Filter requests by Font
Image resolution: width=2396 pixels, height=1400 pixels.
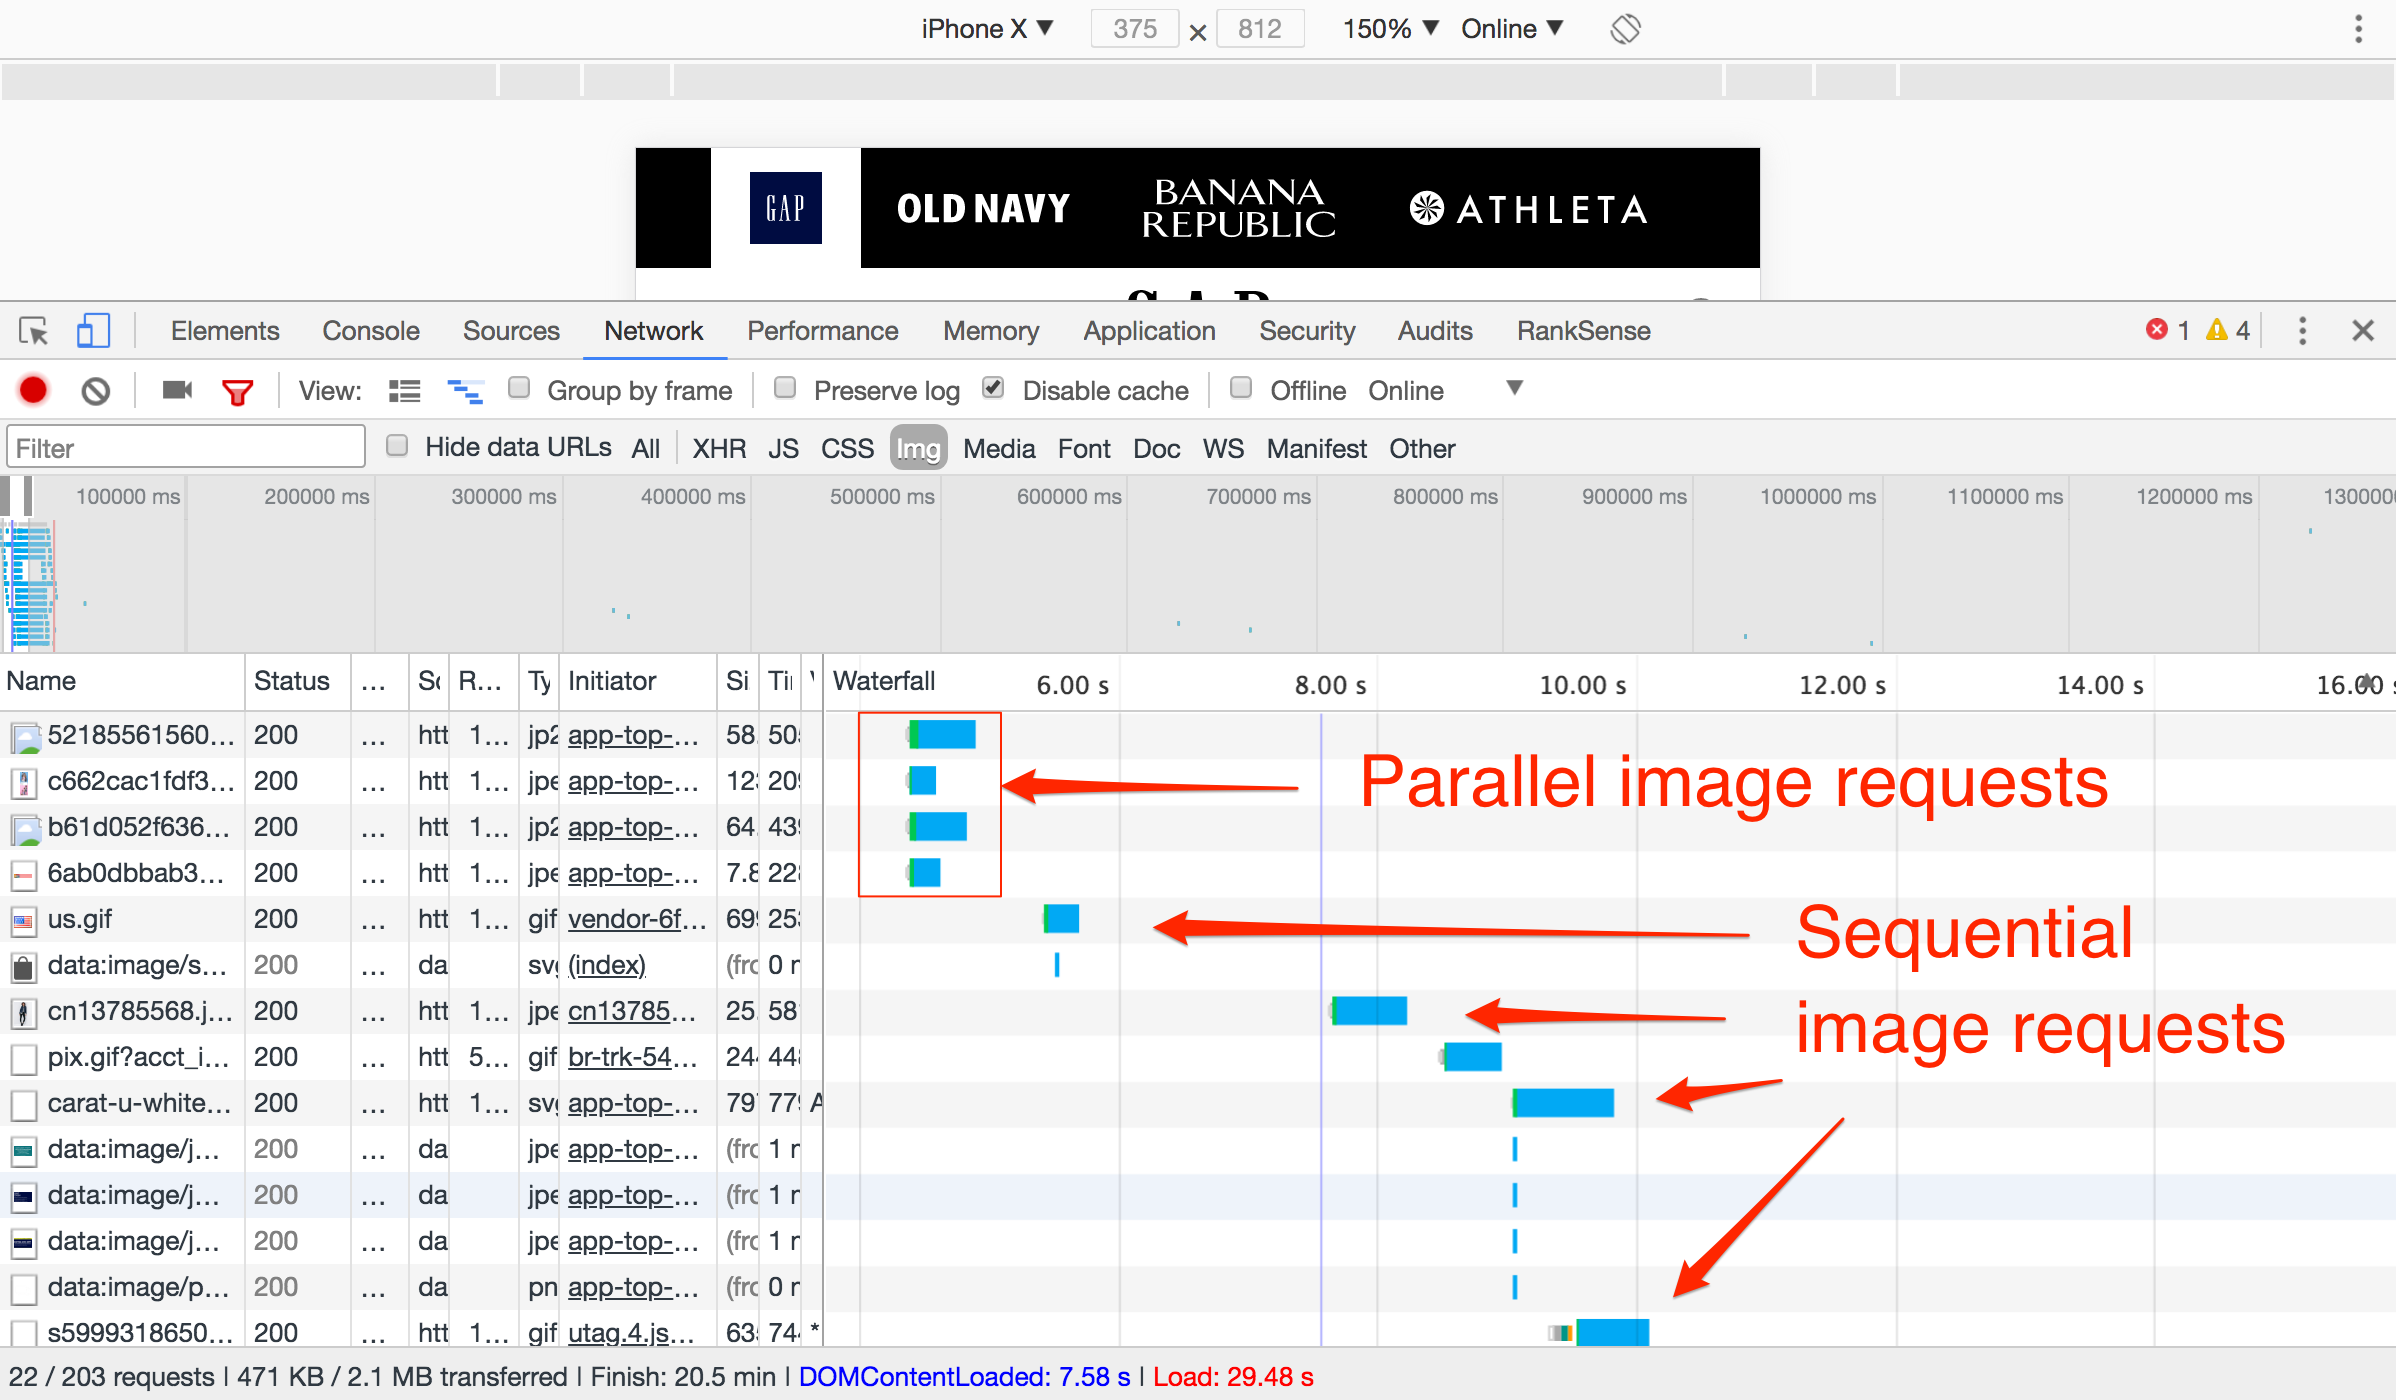1085,448
